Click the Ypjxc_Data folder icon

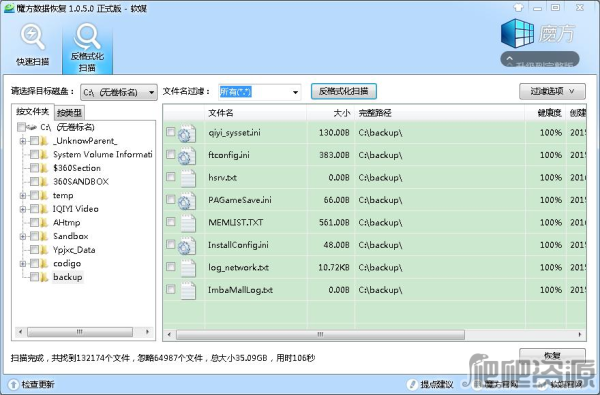[44, 250]
